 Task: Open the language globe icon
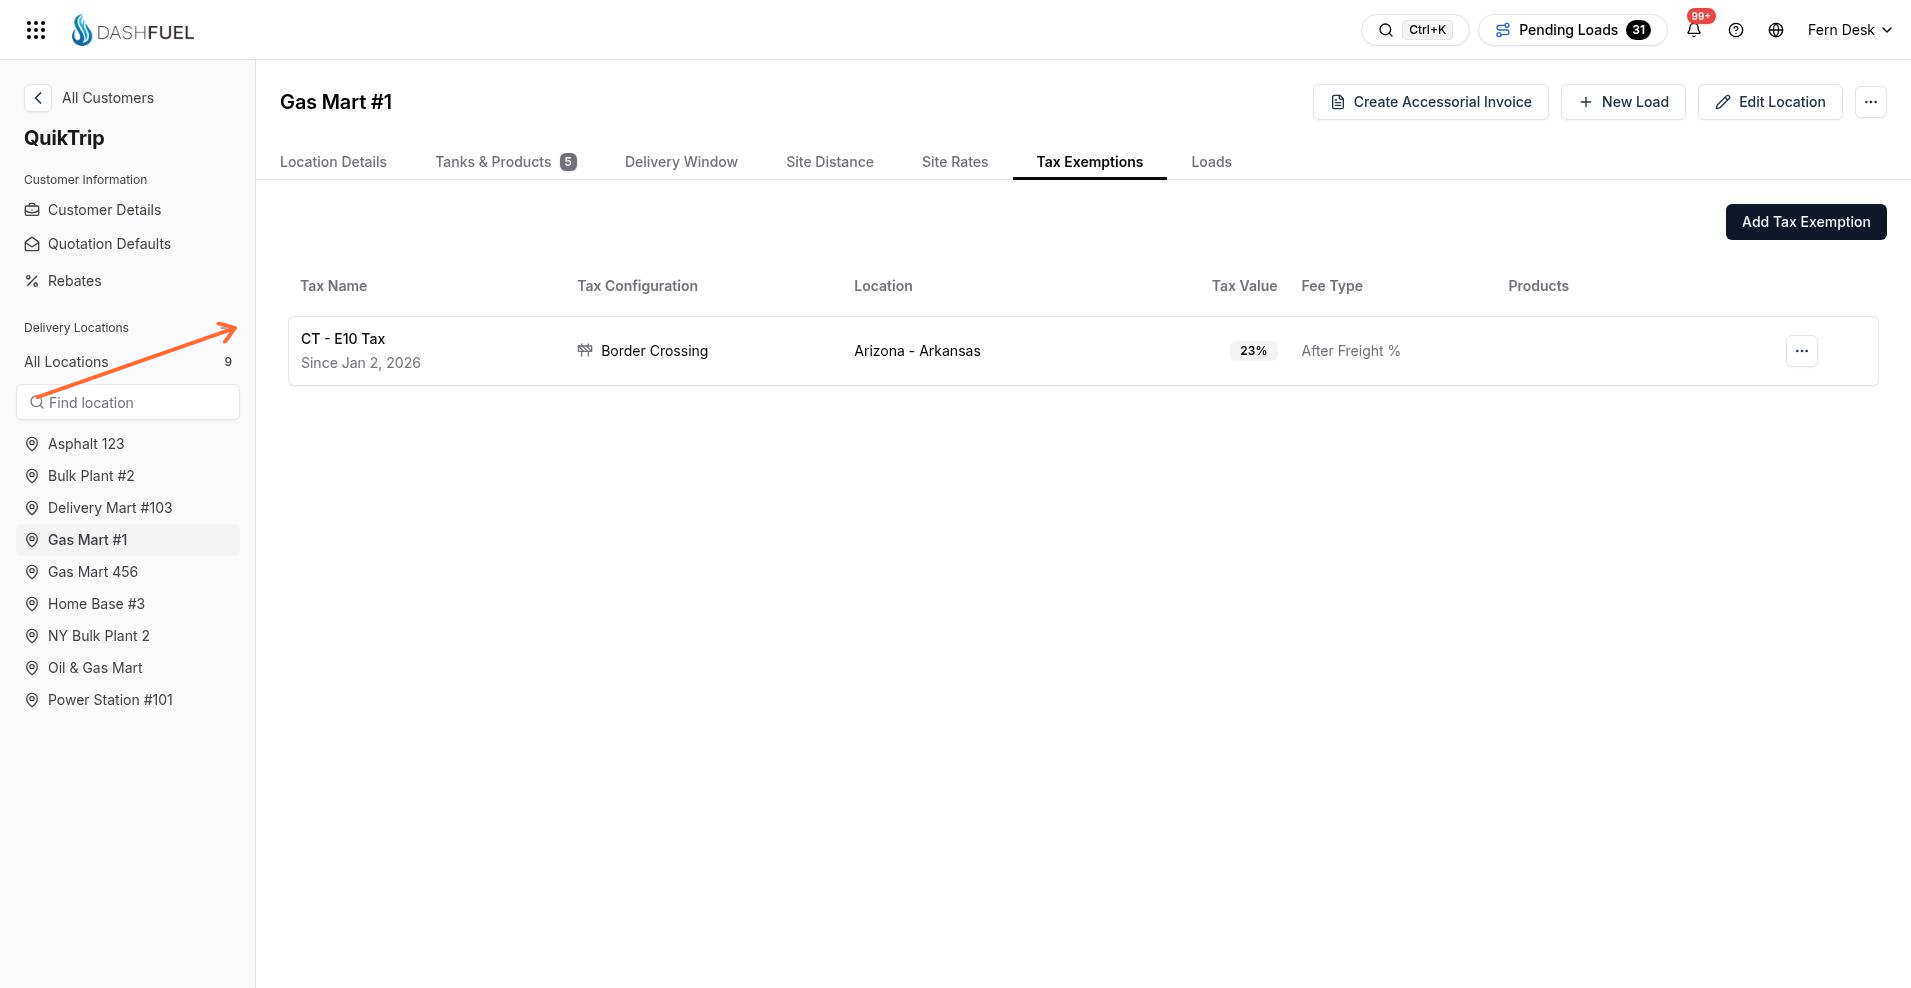point(1776,30)
